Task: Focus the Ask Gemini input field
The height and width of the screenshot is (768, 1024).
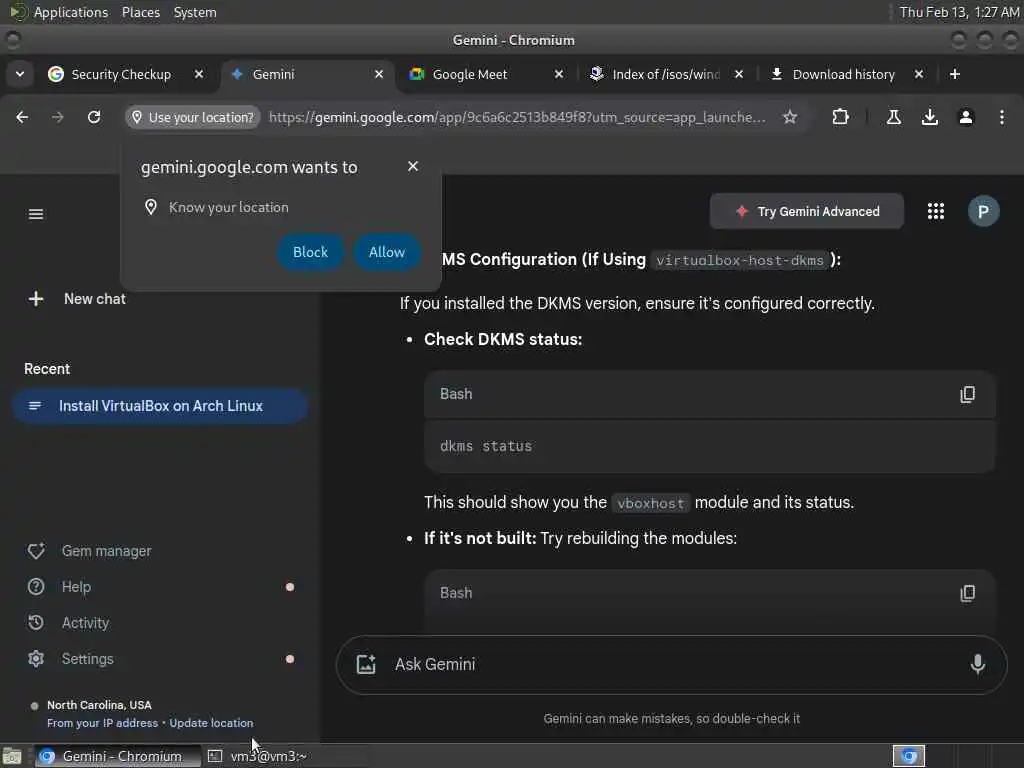Action: pyautogui.click(x=673, y=664)
